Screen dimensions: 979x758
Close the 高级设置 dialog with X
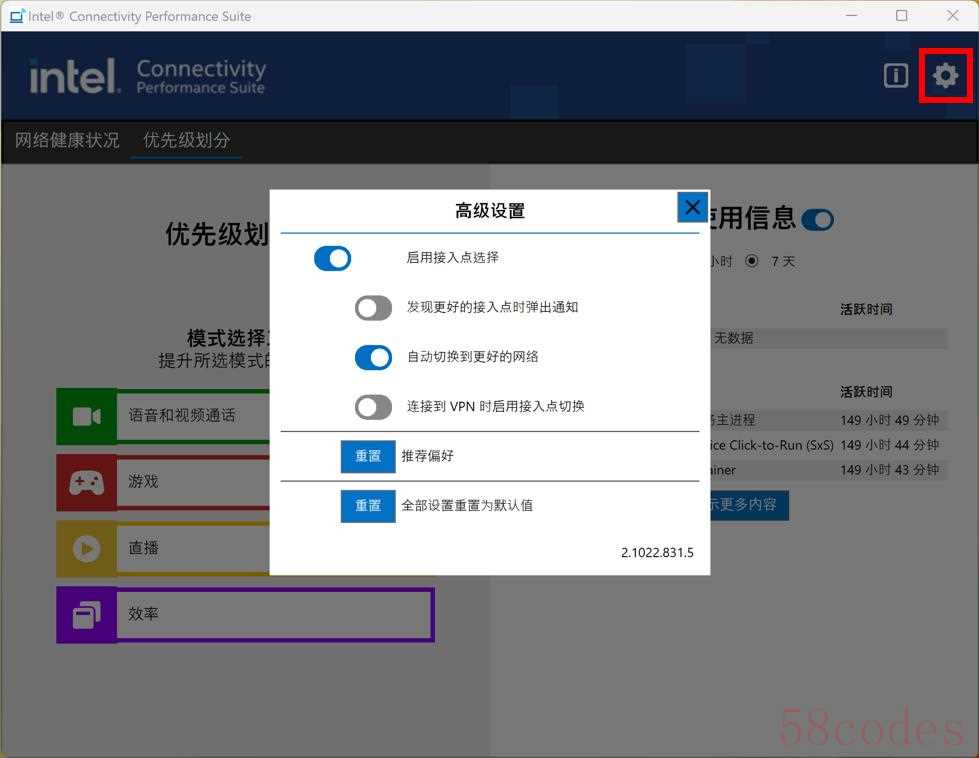692,207
